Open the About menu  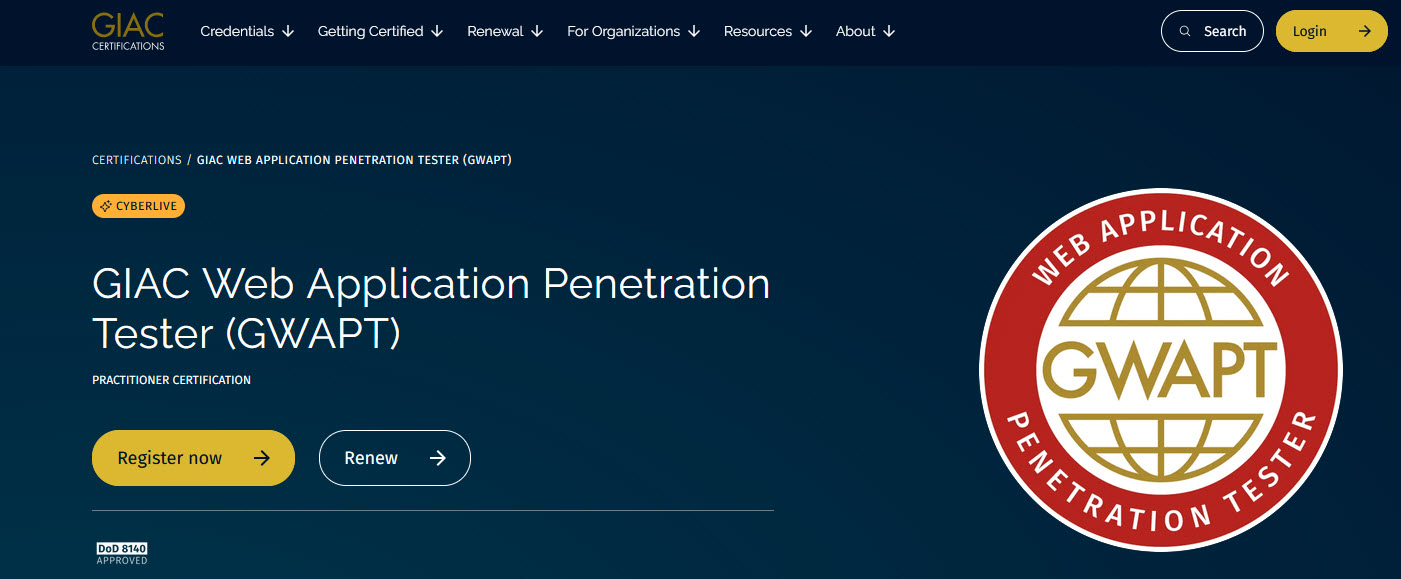[866, 31]
